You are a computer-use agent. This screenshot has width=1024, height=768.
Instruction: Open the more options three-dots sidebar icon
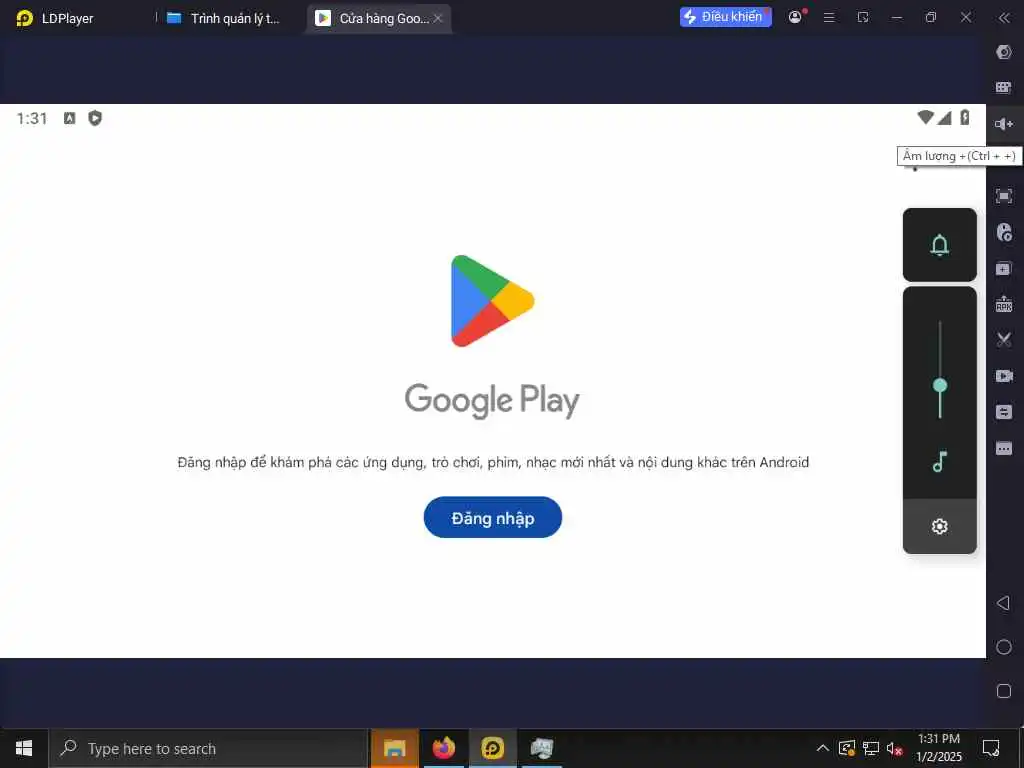[1004, 448]
